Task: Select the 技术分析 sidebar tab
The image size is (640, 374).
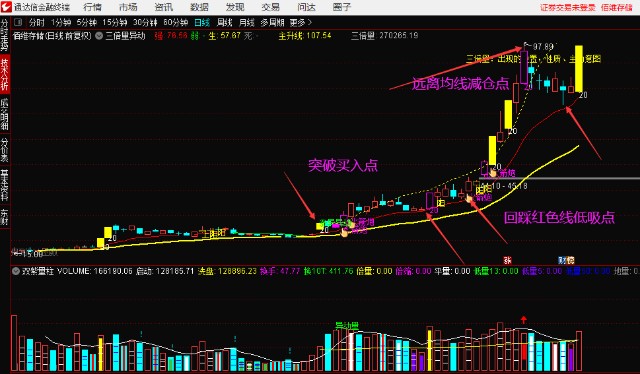Action: coord(4,74)
